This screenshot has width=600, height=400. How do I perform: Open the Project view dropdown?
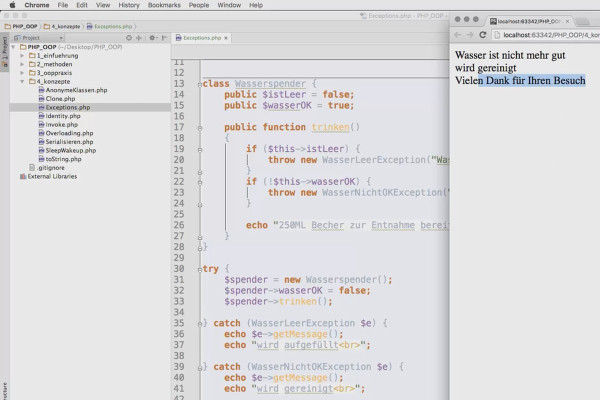tap(38, 38)
